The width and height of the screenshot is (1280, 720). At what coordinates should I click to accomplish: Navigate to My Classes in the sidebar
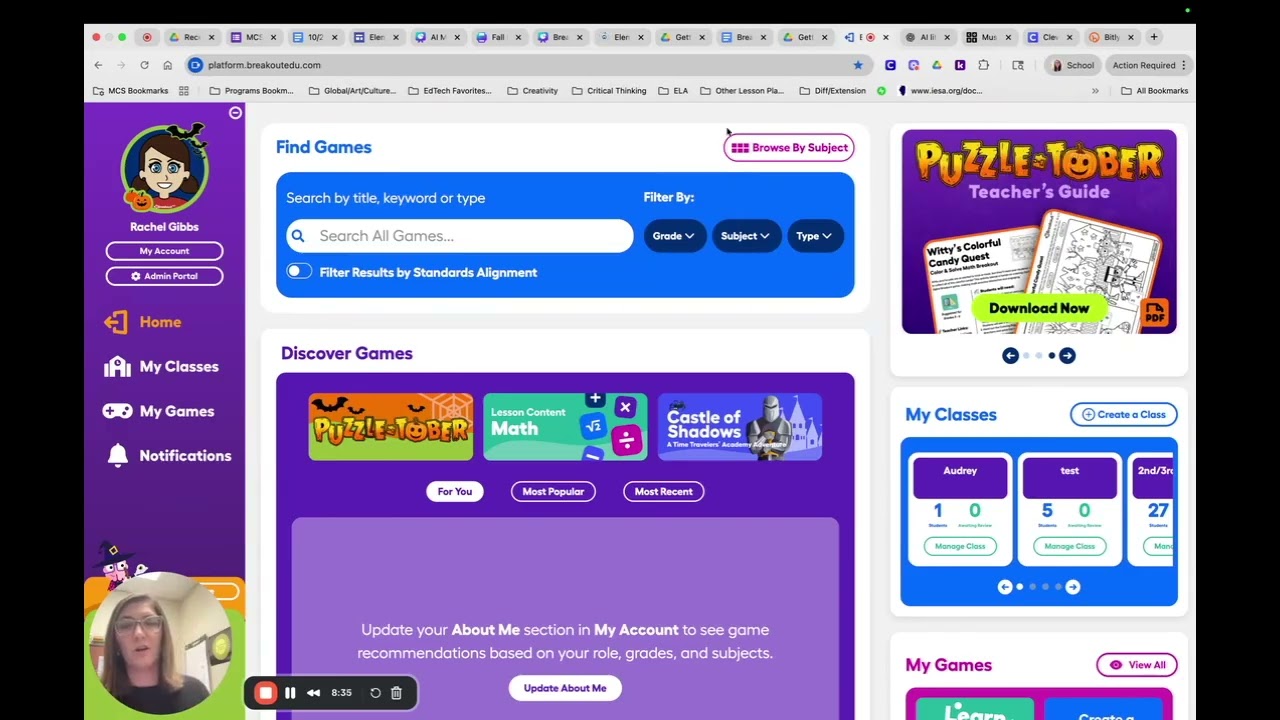coord(179,367)
